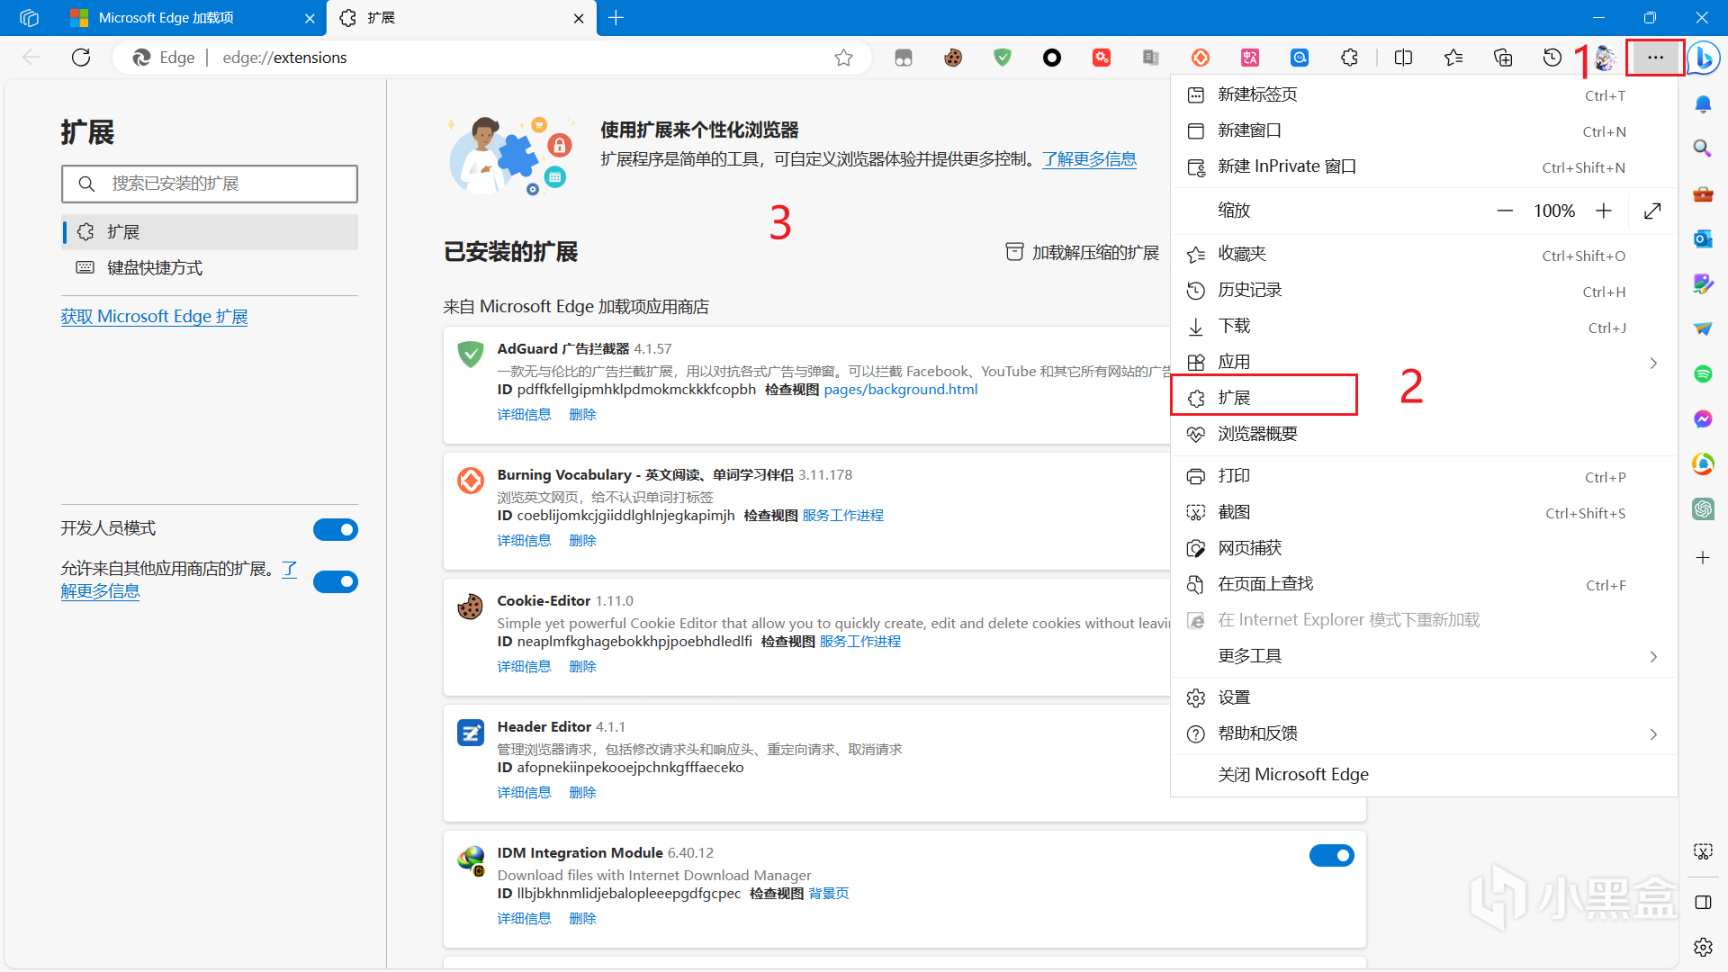Click 加载解压缩的扩展 button

click(1082, 252)
